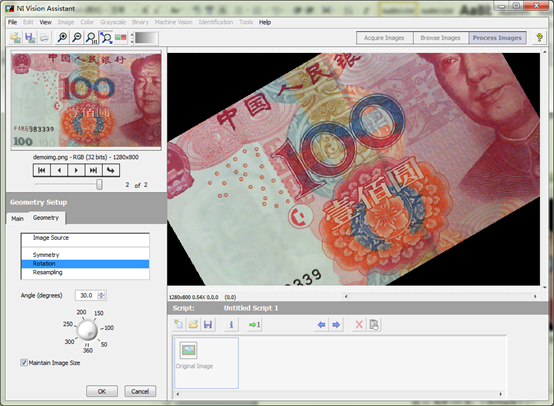The image size is (554, 406).
Task: Click the Image menu
Action: point(66,22)
